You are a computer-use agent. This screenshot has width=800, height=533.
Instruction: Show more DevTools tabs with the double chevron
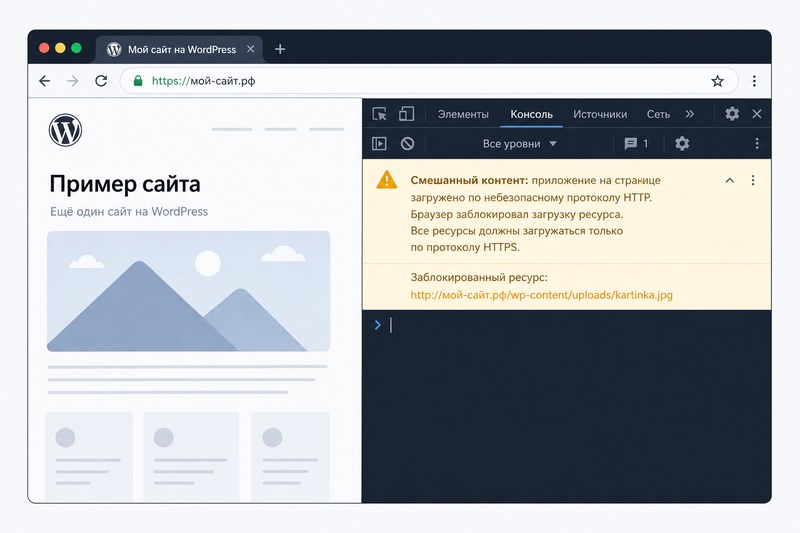click(x=690, y=114)
